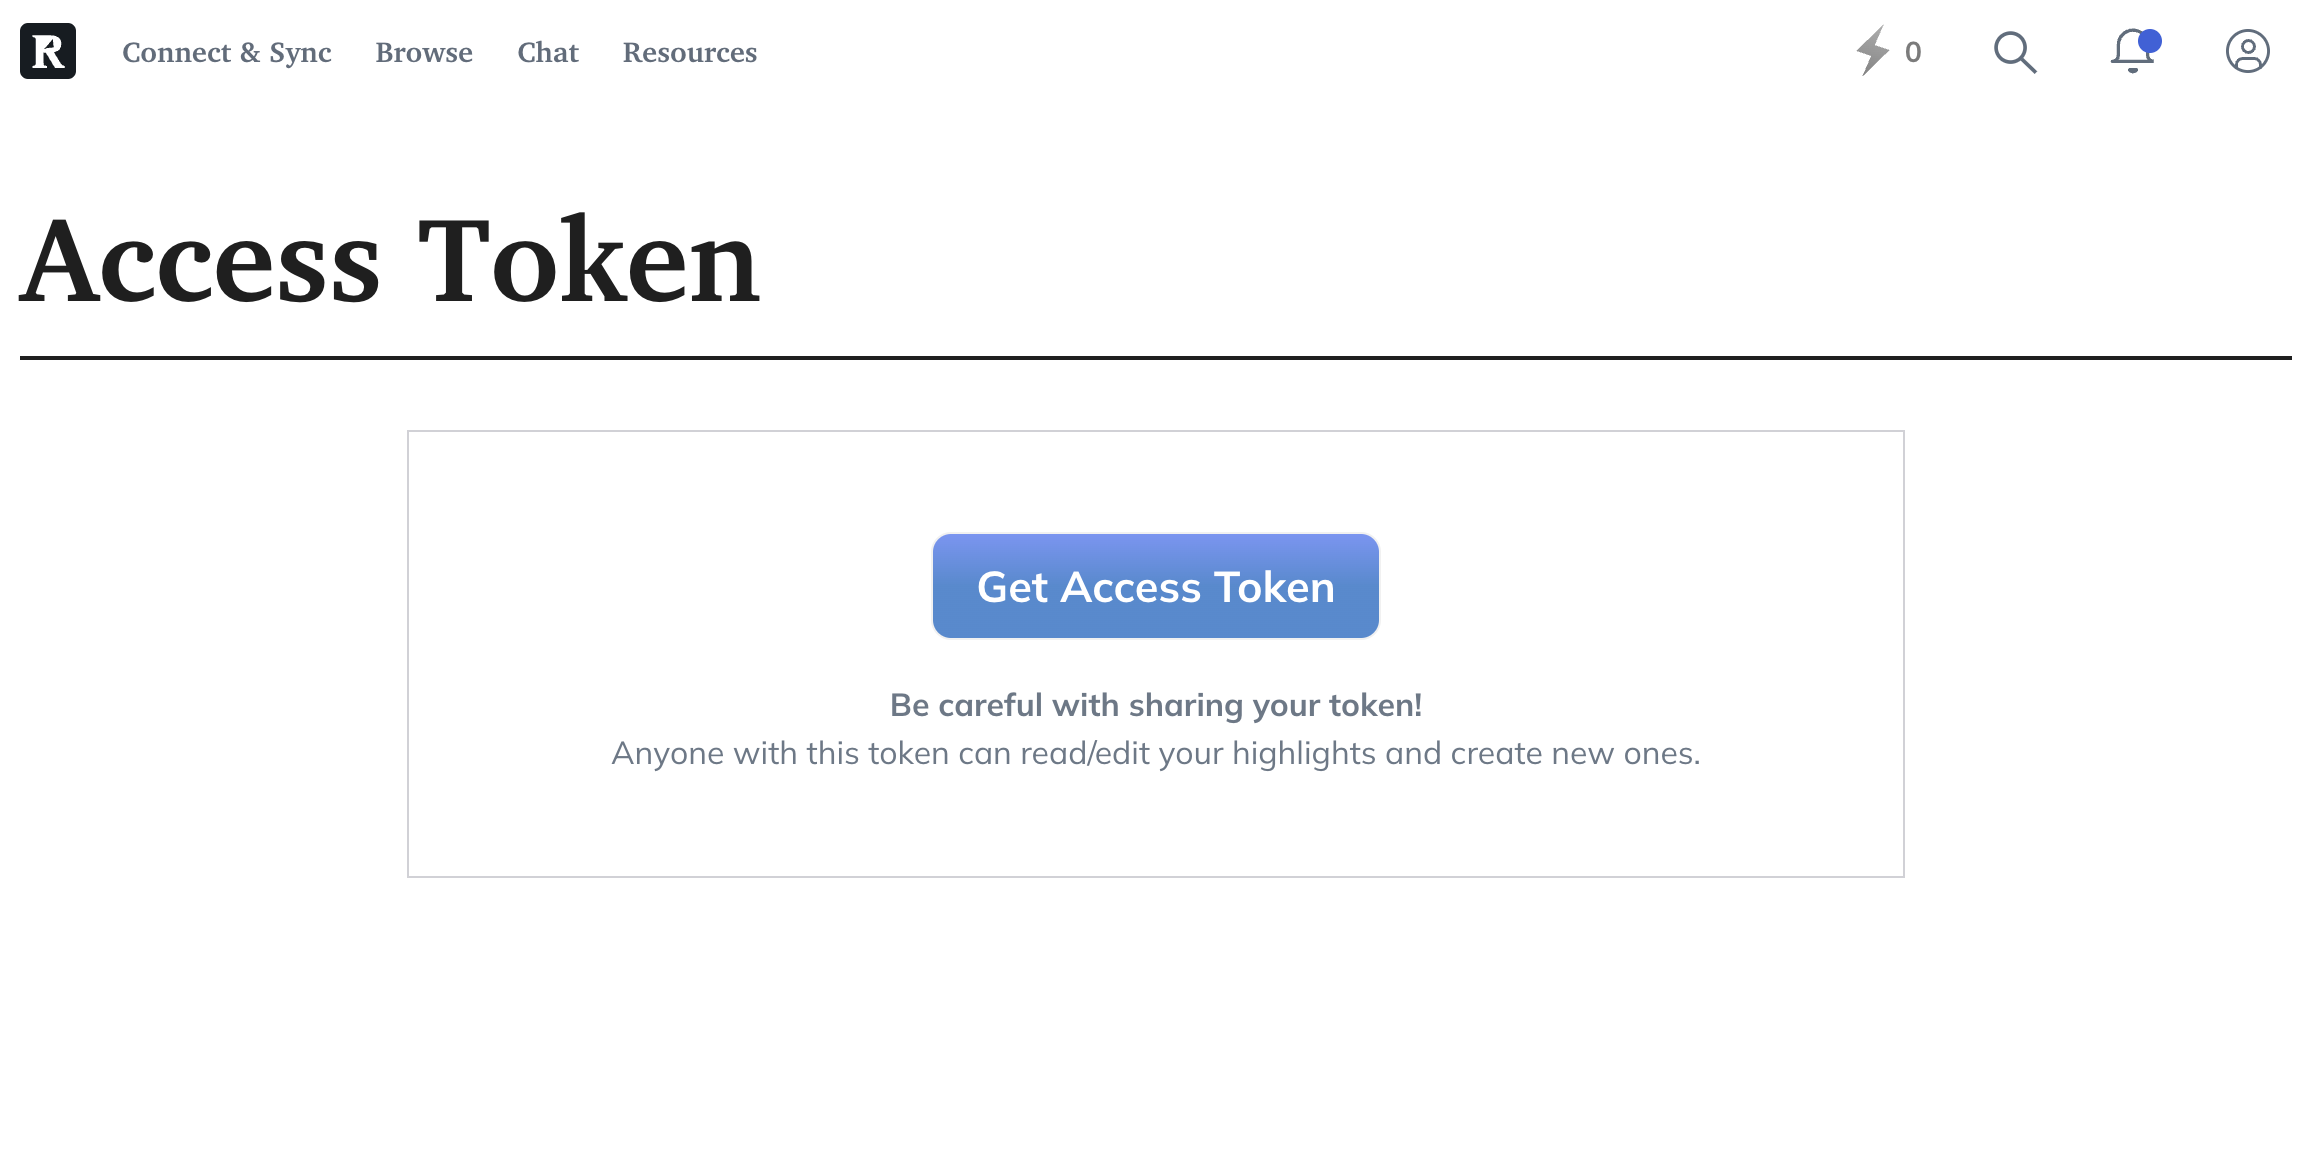Open the user profile icon

click(2247, 51)
